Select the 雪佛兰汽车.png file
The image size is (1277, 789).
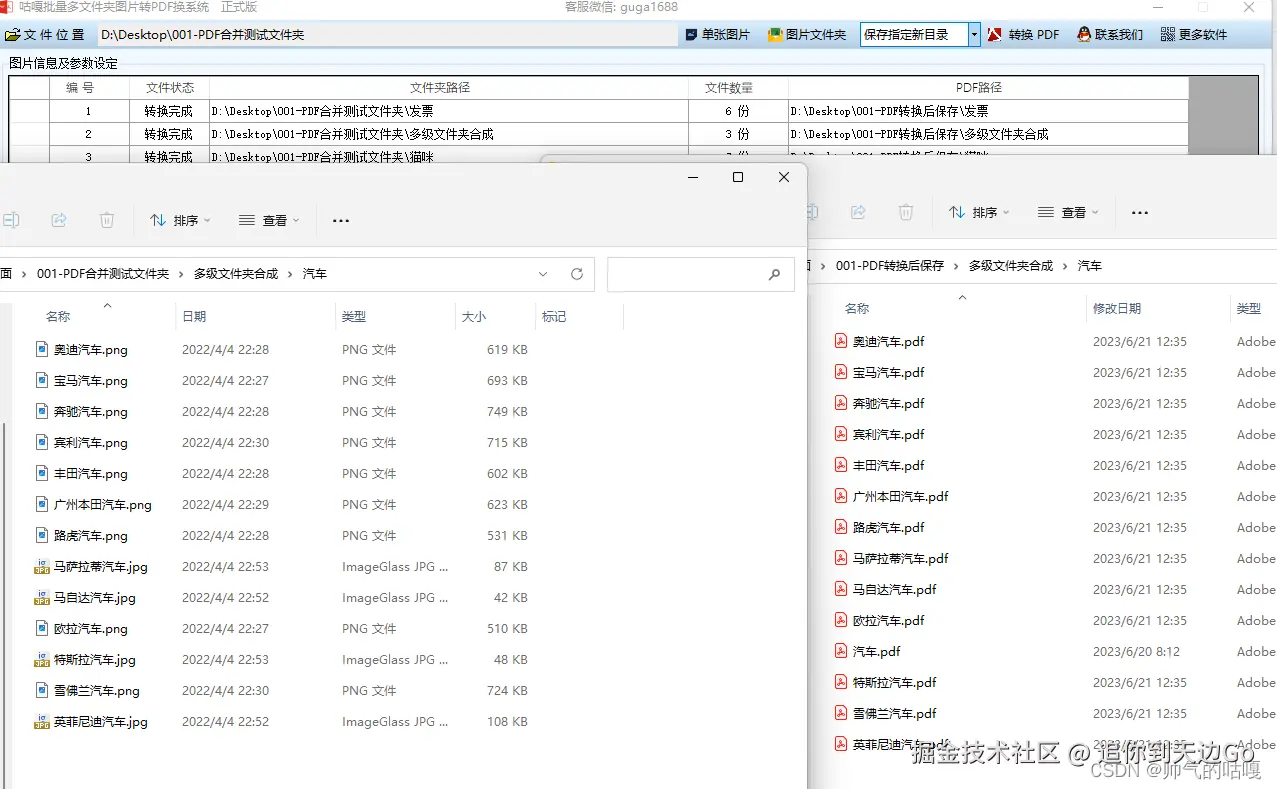(97, 690)
